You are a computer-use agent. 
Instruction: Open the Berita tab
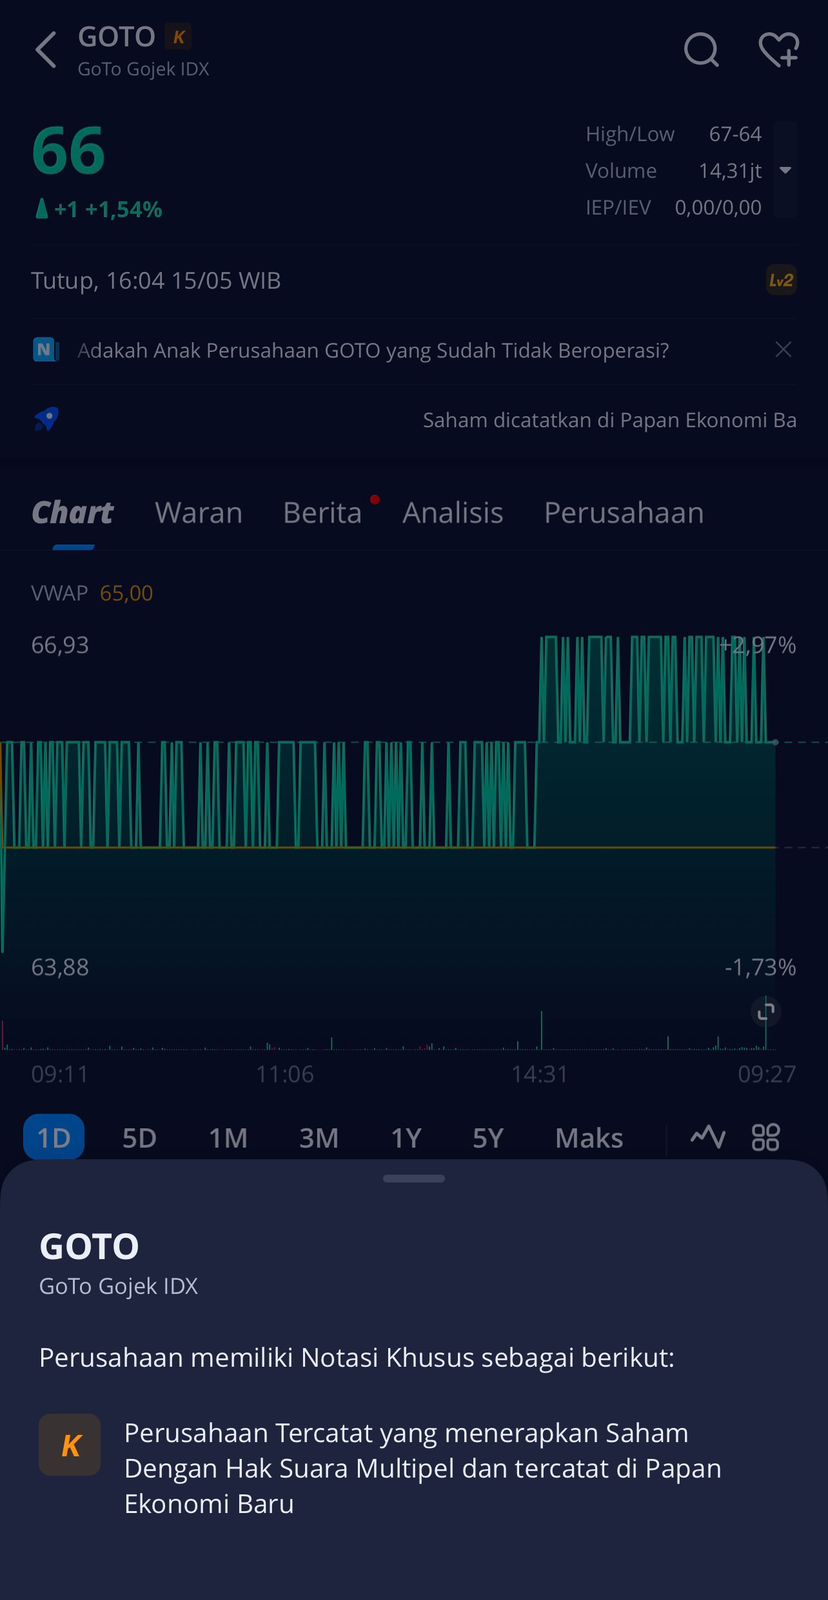(322, 512)
